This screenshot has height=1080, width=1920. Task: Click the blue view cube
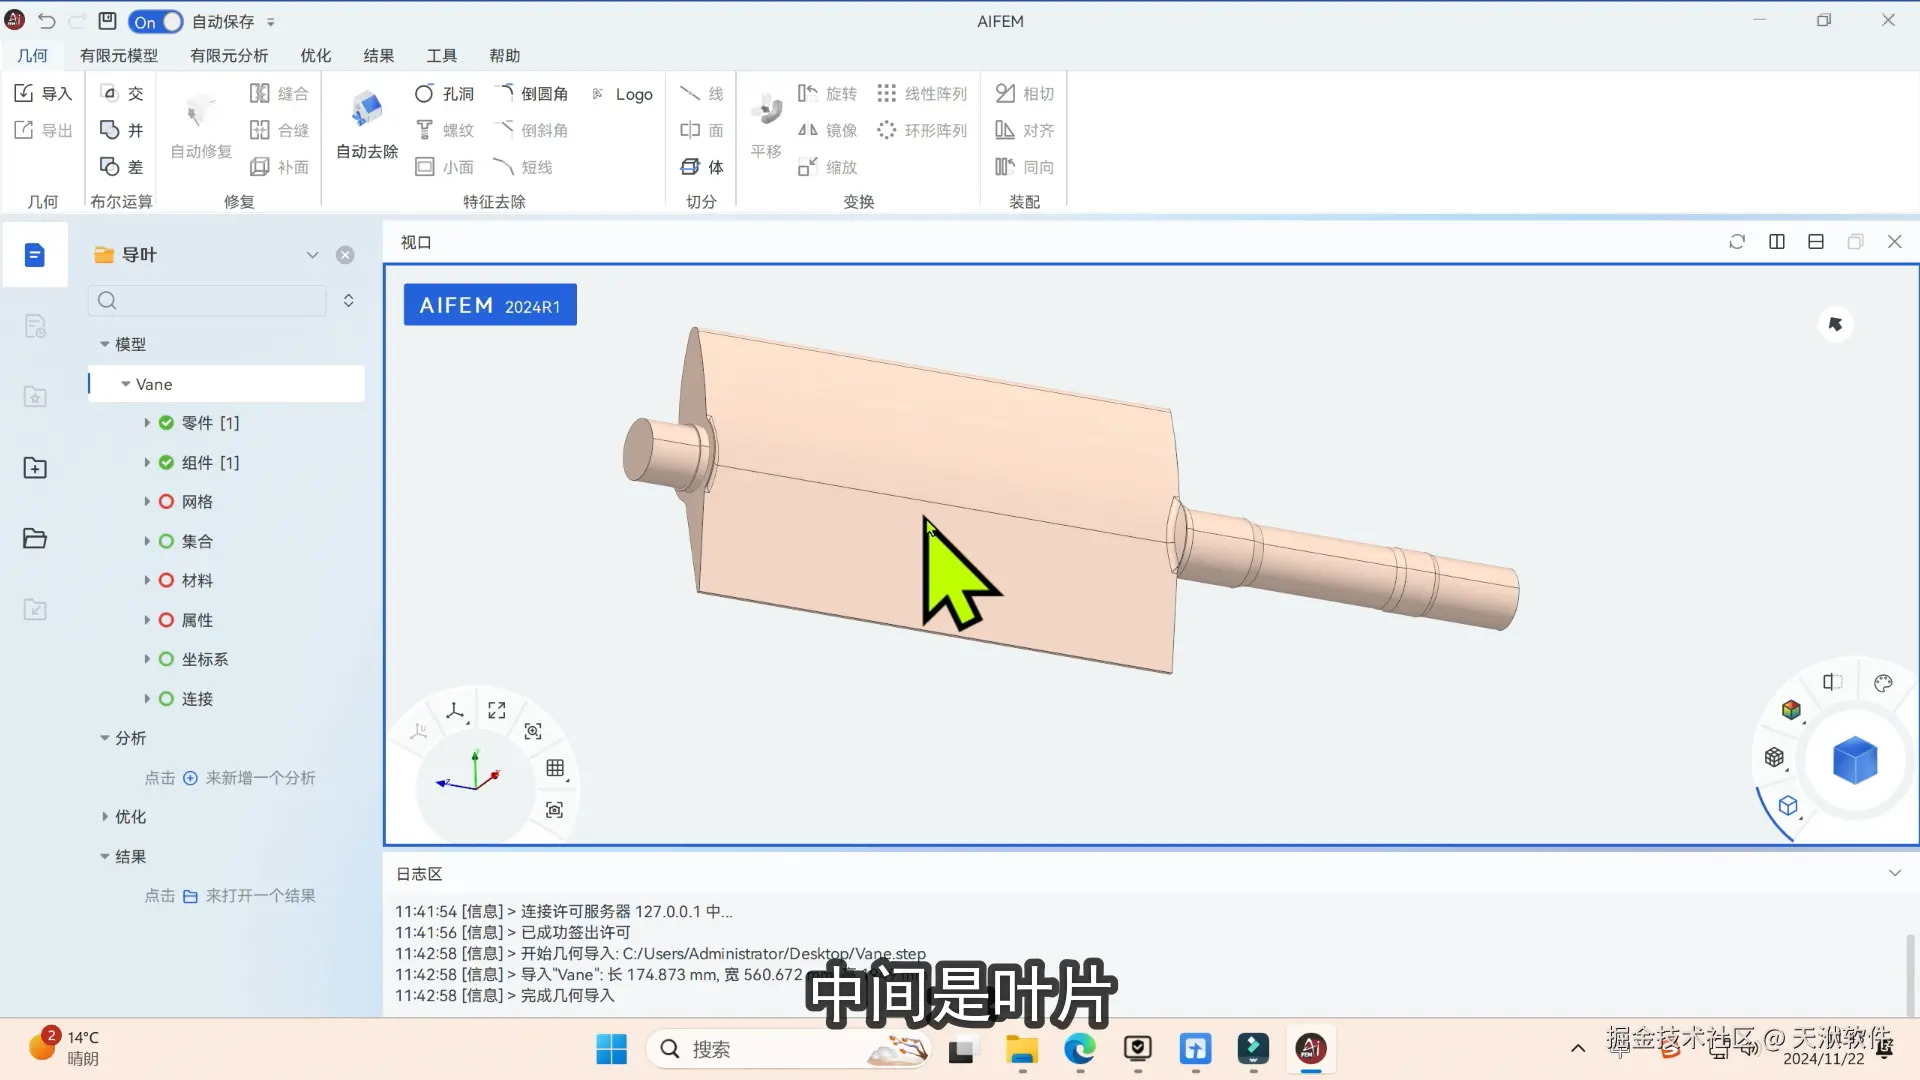point(1855,761)
